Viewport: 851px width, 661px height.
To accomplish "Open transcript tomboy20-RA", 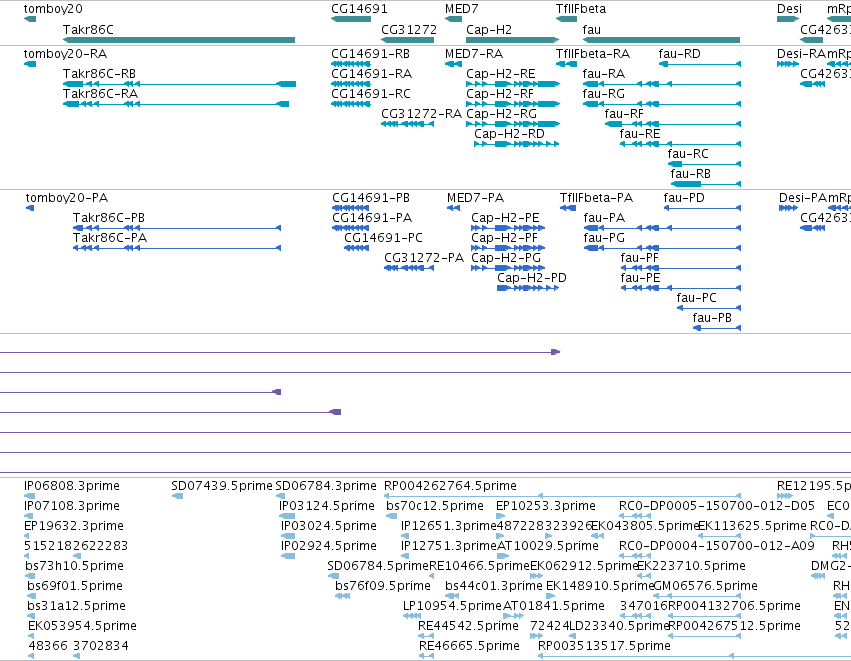I will [x=65, y=54].
